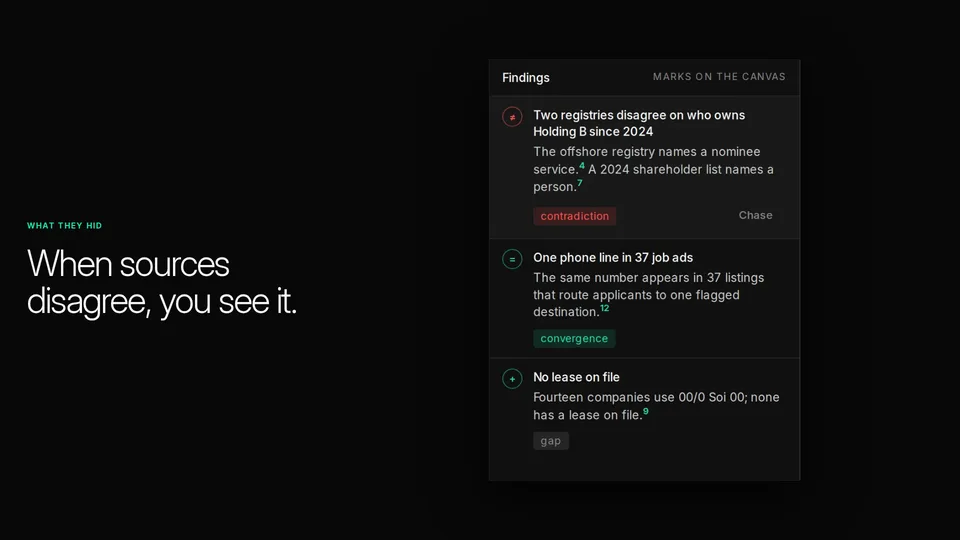This screenshot has width=960, height=540.
Task: Click the When sources disagree headline
Action: tap(162, 282)
